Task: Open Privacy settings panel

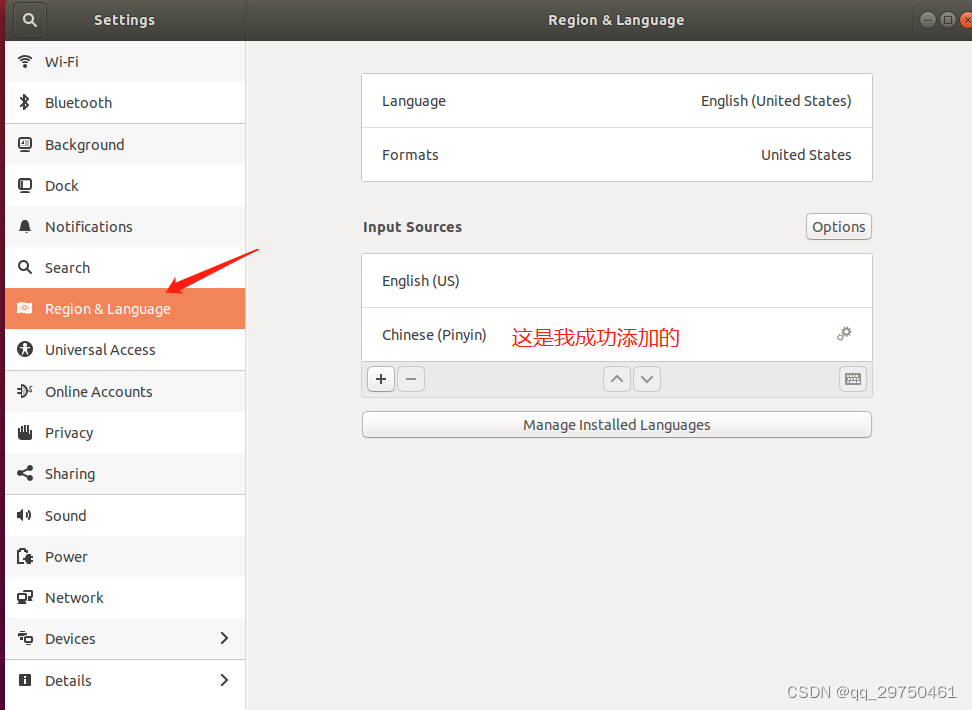Action: point(125,433)
